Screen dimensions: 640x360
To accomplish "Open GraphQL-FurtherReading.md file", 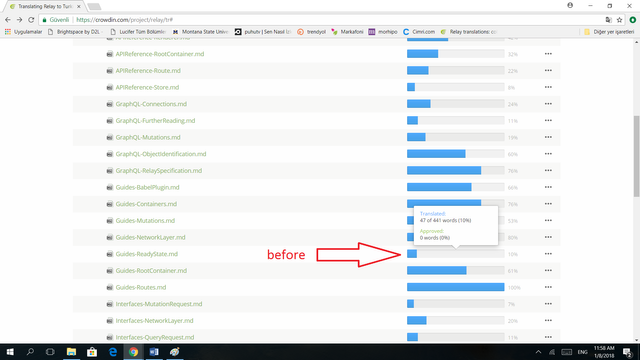I will [x=155, y=121].
